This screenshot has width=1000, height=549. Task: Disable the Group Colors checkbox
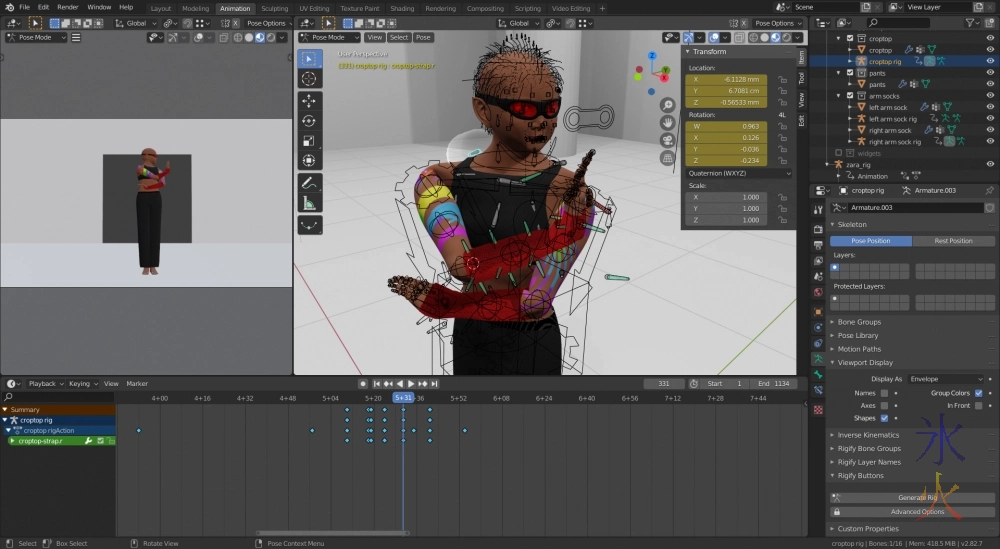(x=978, y=393)
